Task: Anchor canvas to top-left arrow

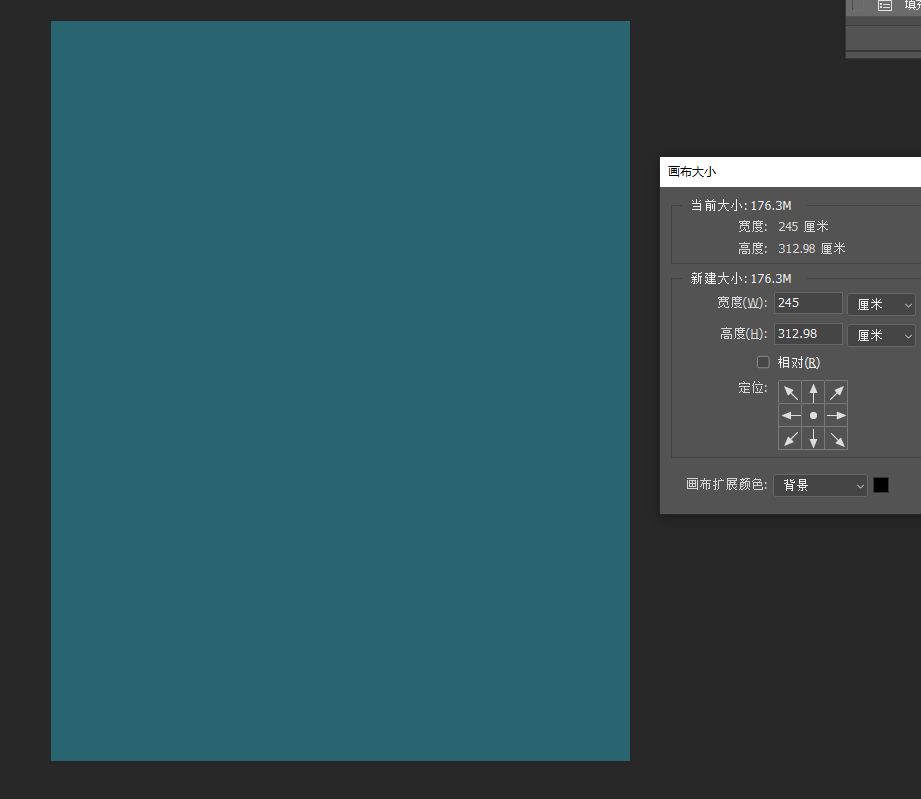Action: (790, 392)
